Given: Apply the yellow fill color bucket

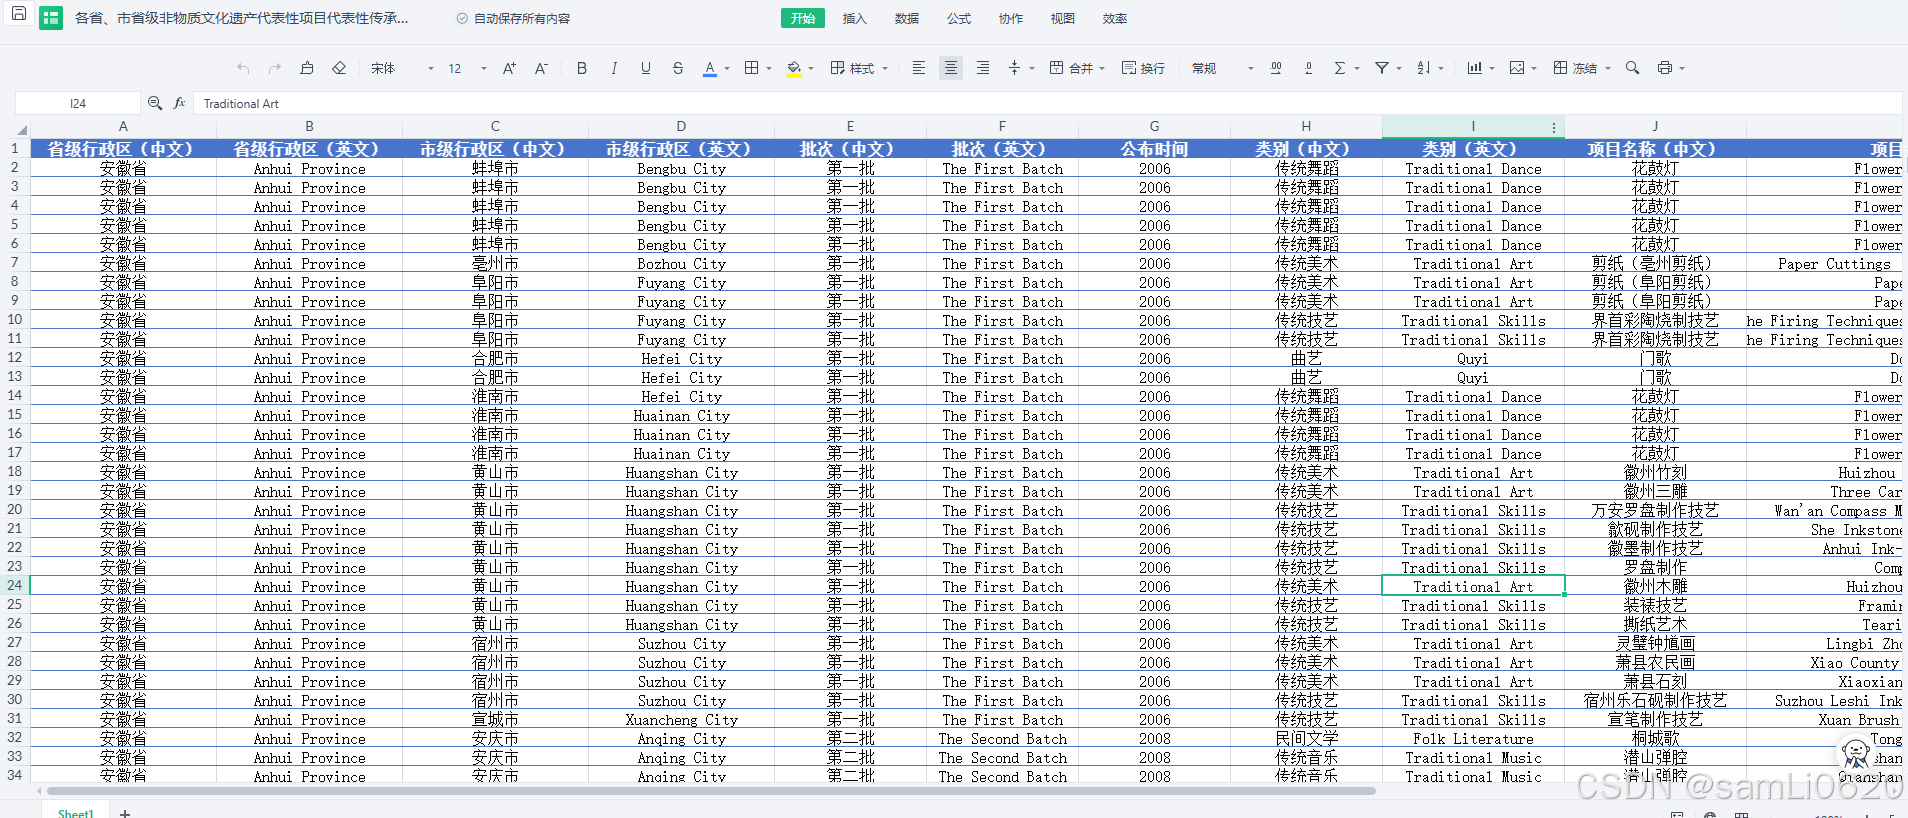Looking at the screenshot, I should click(794, 68).
